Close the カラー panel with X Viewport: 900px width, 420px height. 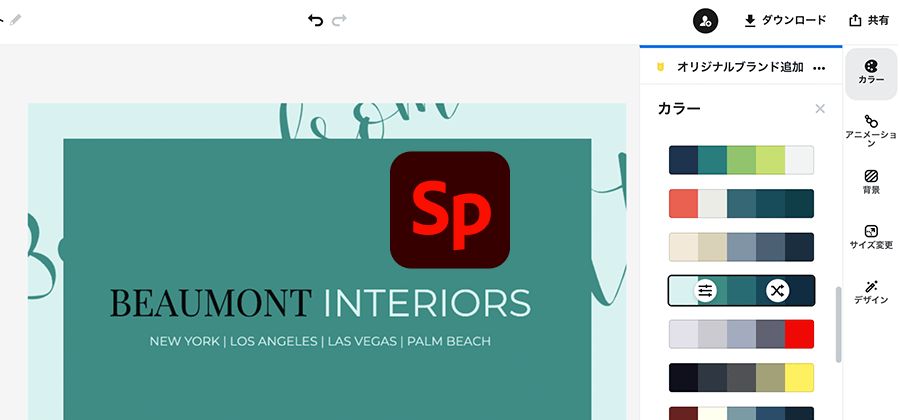pos(820,108)
